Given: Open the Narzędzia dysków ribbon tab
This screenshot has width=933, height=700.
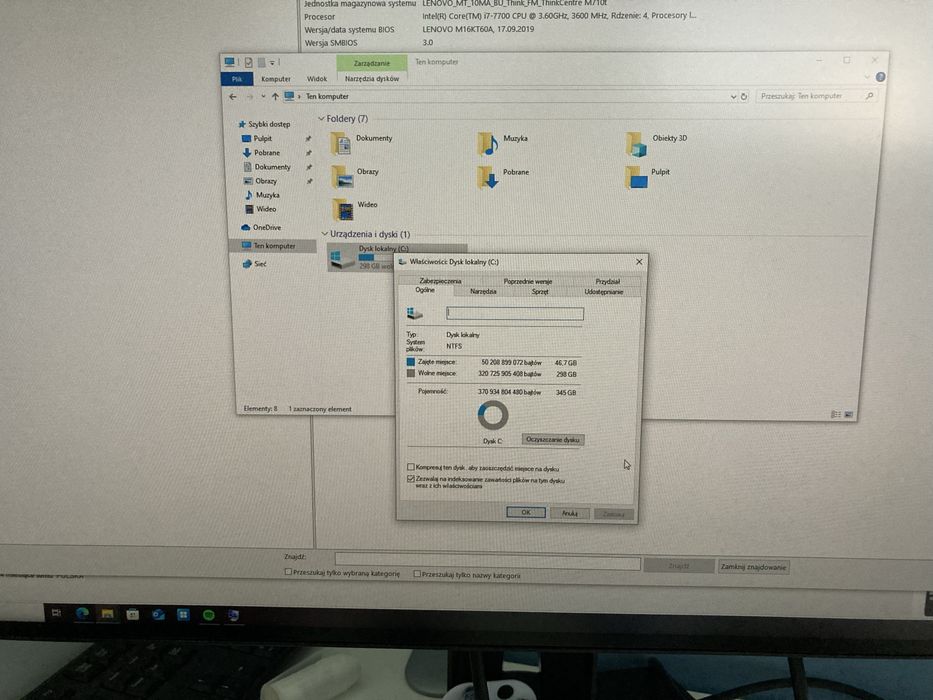Looking at the screenshot, I should (x=372, y=79).
